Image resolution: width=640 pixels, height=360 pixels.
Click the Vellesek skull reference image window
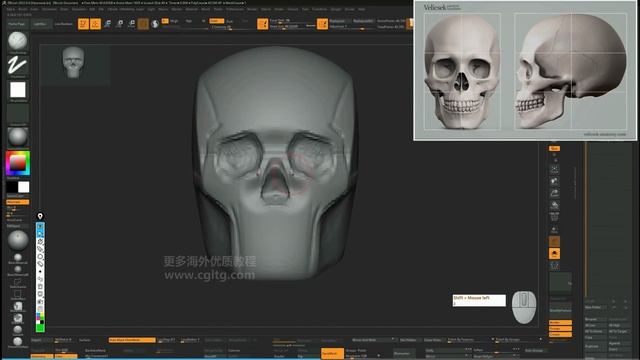(x=525, y=71)
